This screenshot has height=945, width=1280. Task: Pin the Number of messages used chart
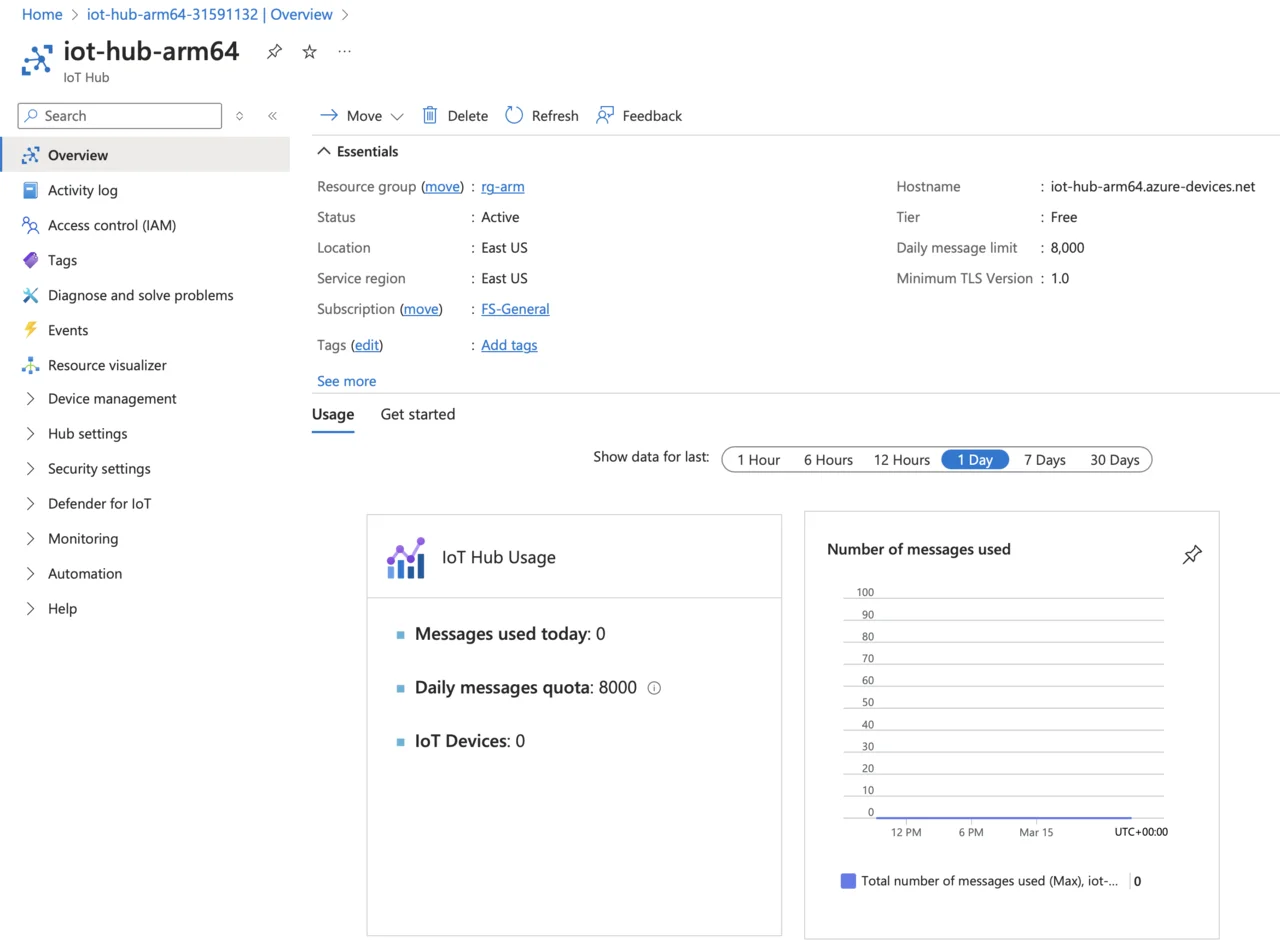pyautogui.click(x=1192, y=555)
